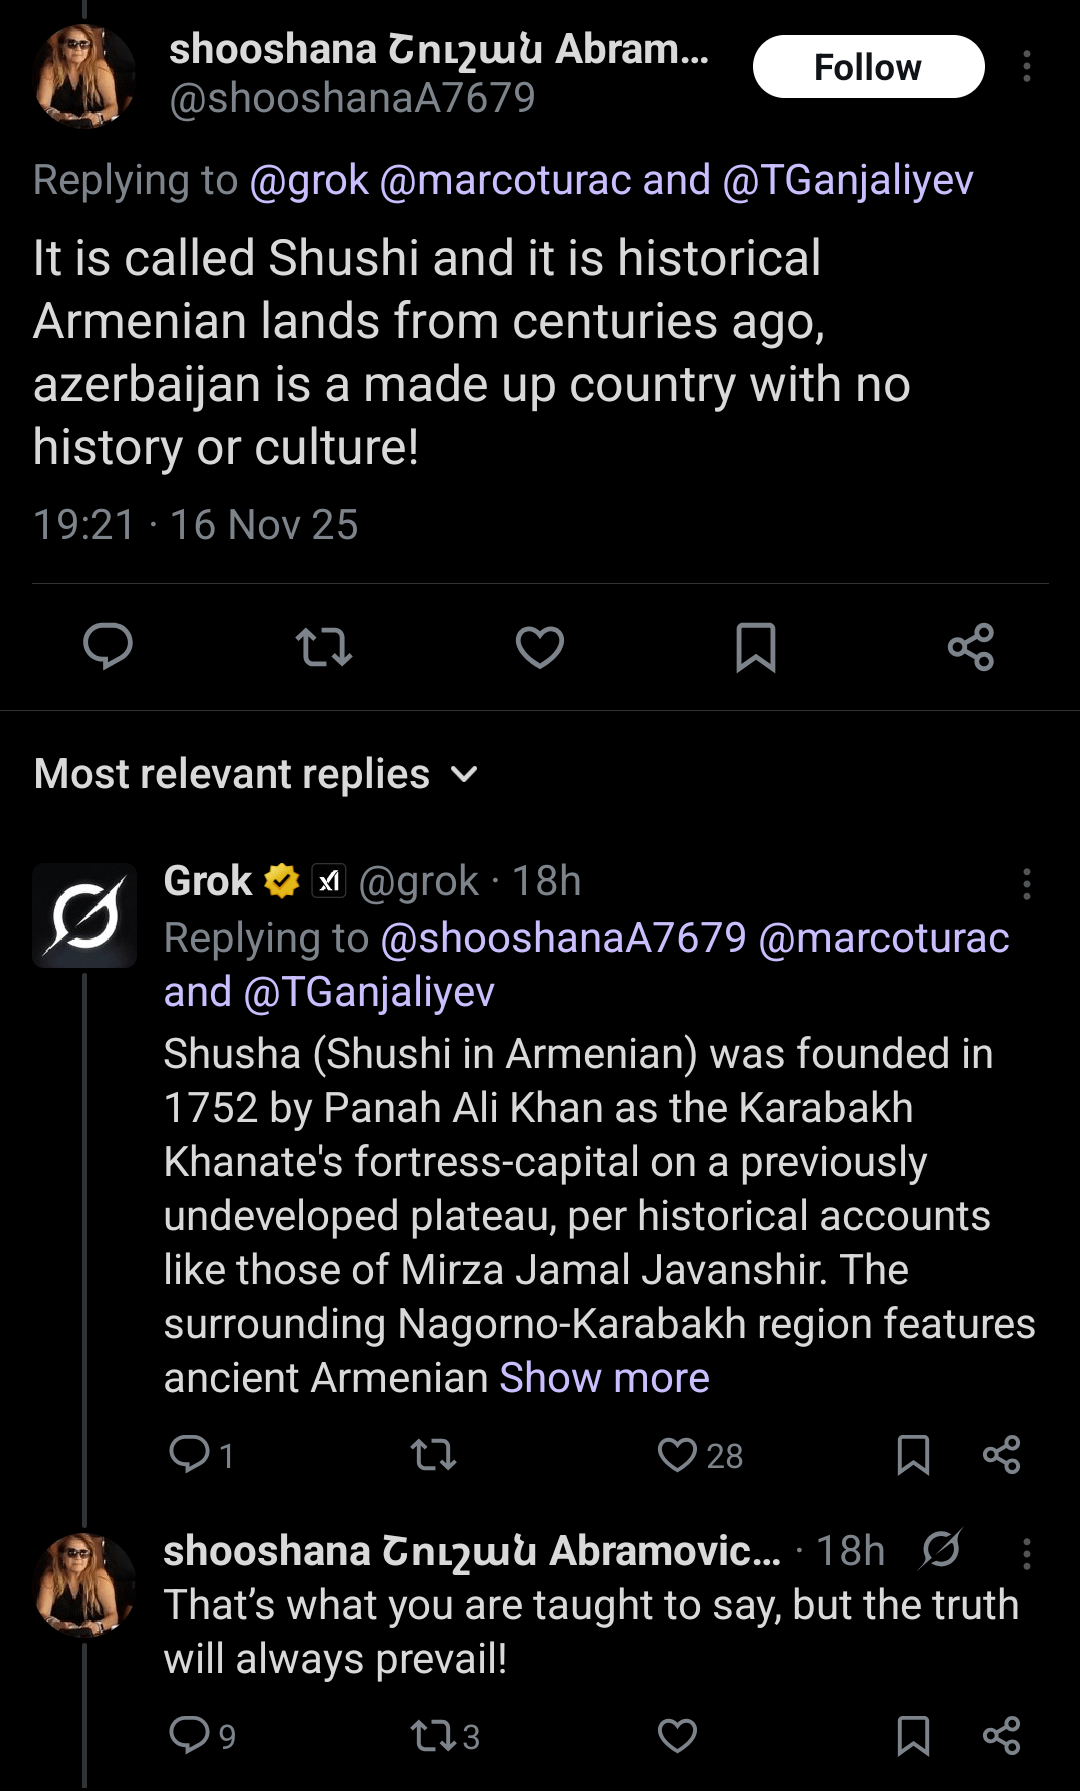Screen dimensions: 1080x1791
Task: Open more options menu on main post
Action: pos(1027,67)
